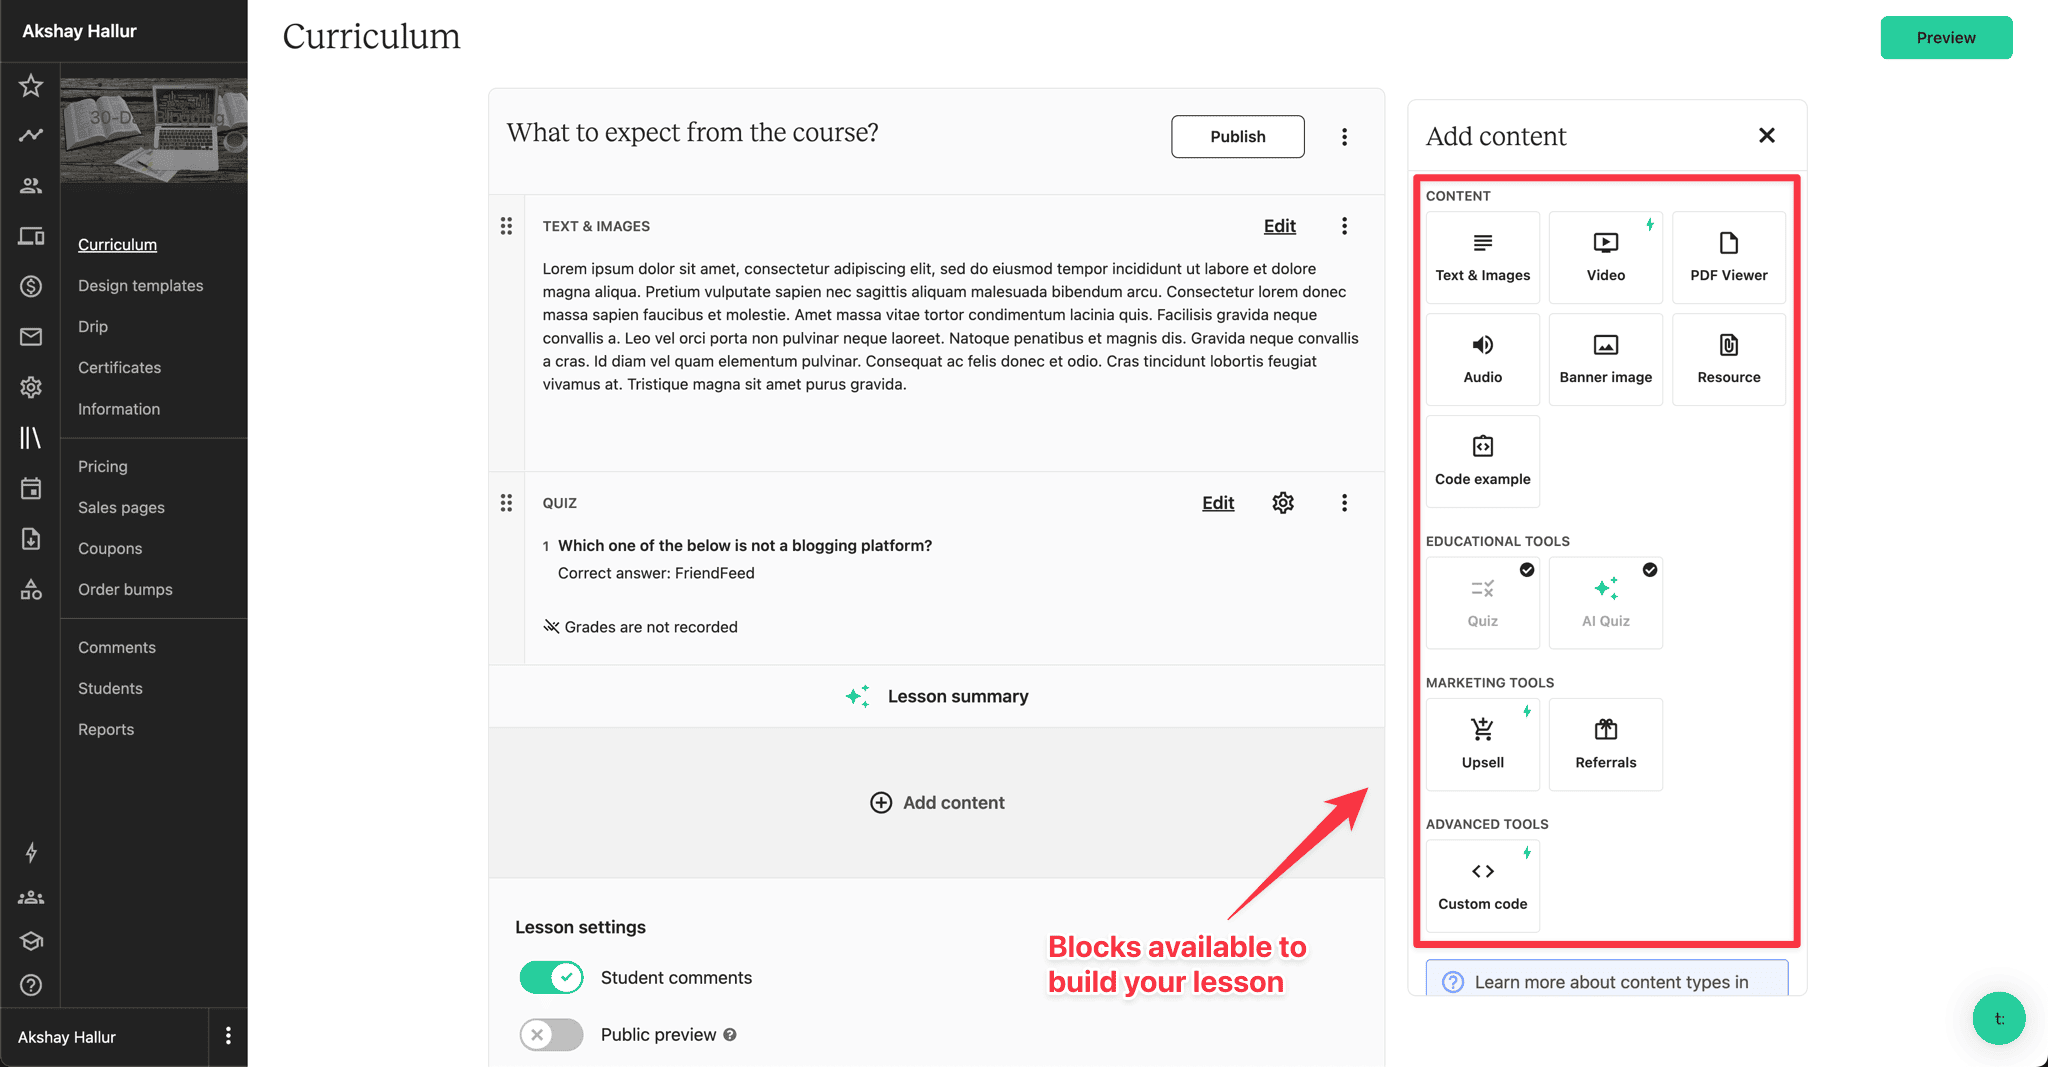Disable the Student comments toggle
This screenshot has height=1067, width=2048.
point(551,977)
